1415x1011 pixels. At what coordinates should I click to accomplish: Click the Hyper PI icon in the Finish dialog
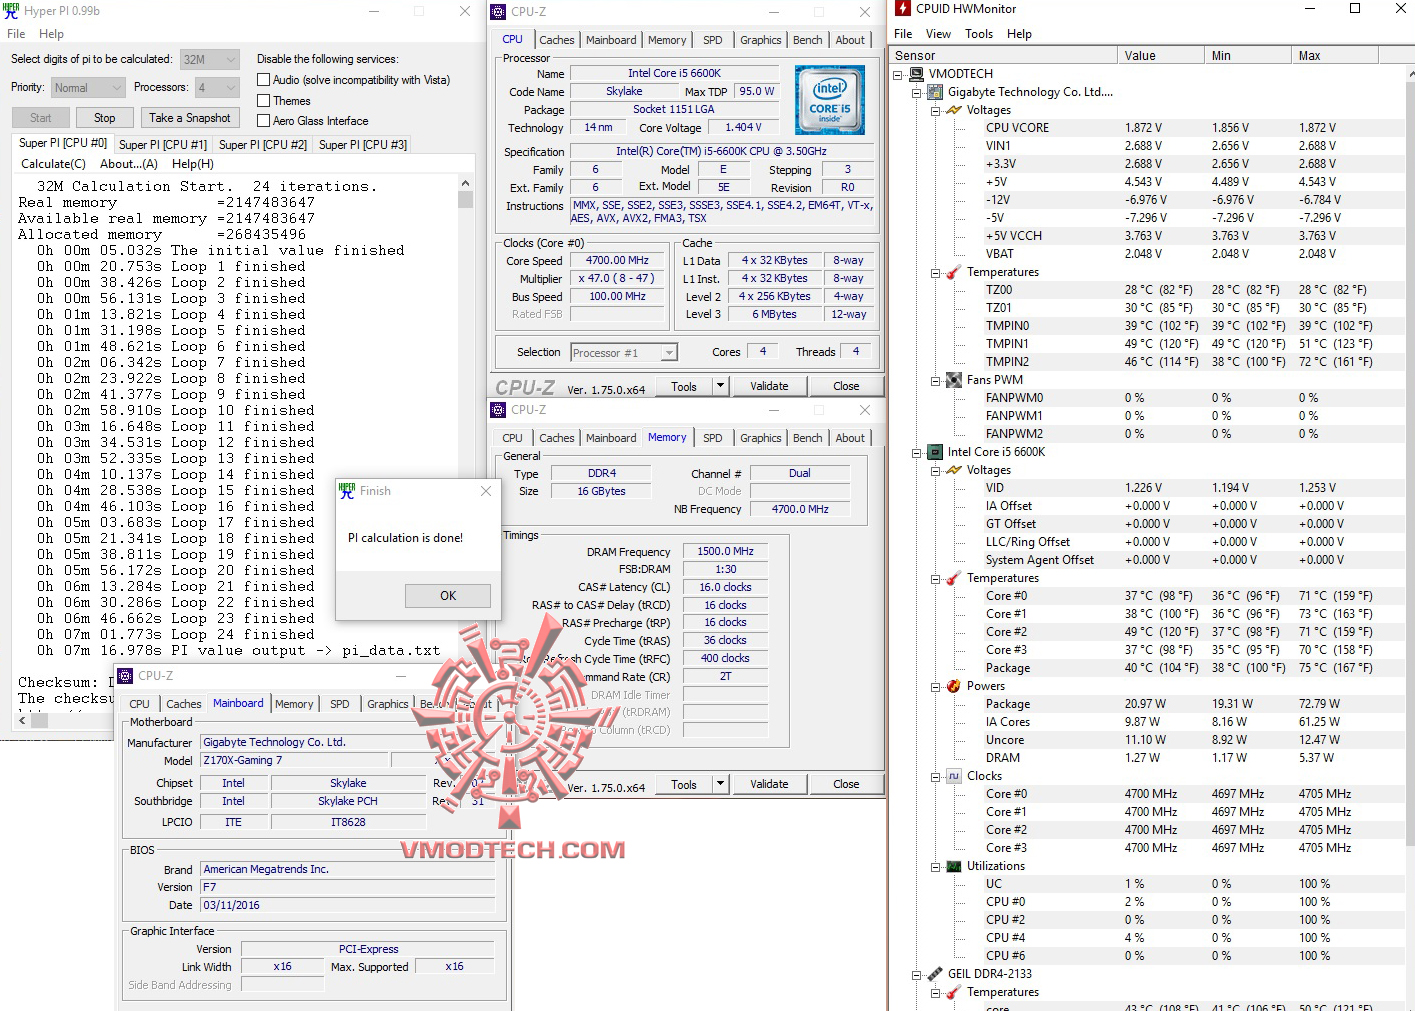(346, 490)
